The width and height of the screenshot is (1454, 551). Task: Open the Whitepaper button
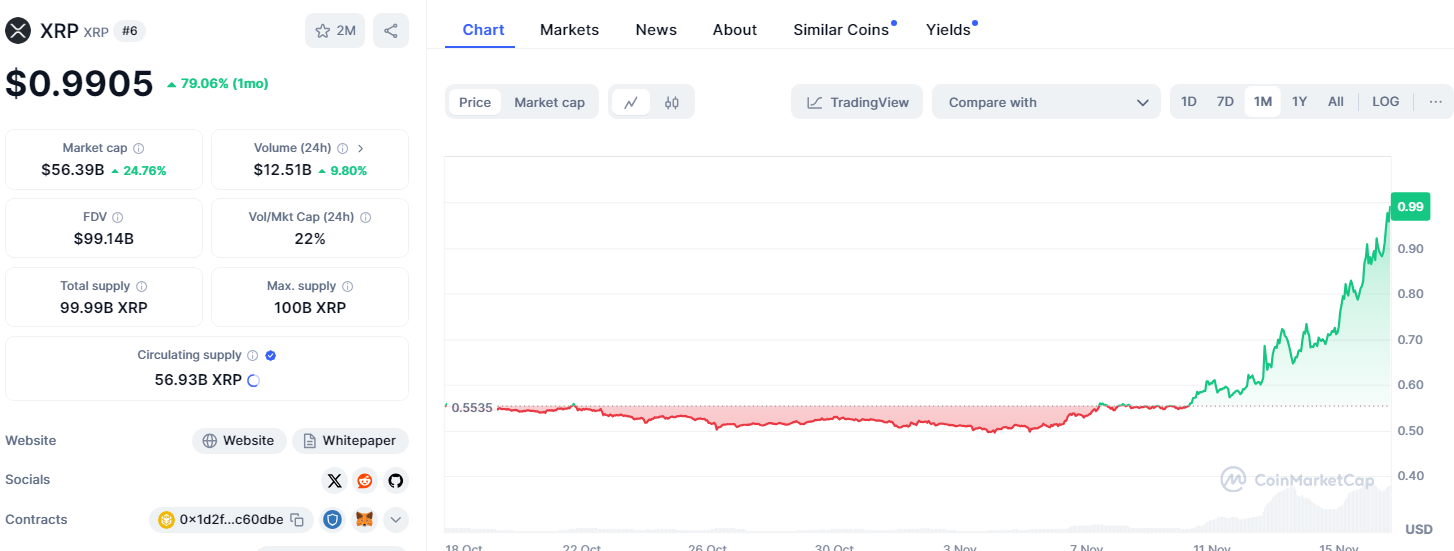point(350,441)
